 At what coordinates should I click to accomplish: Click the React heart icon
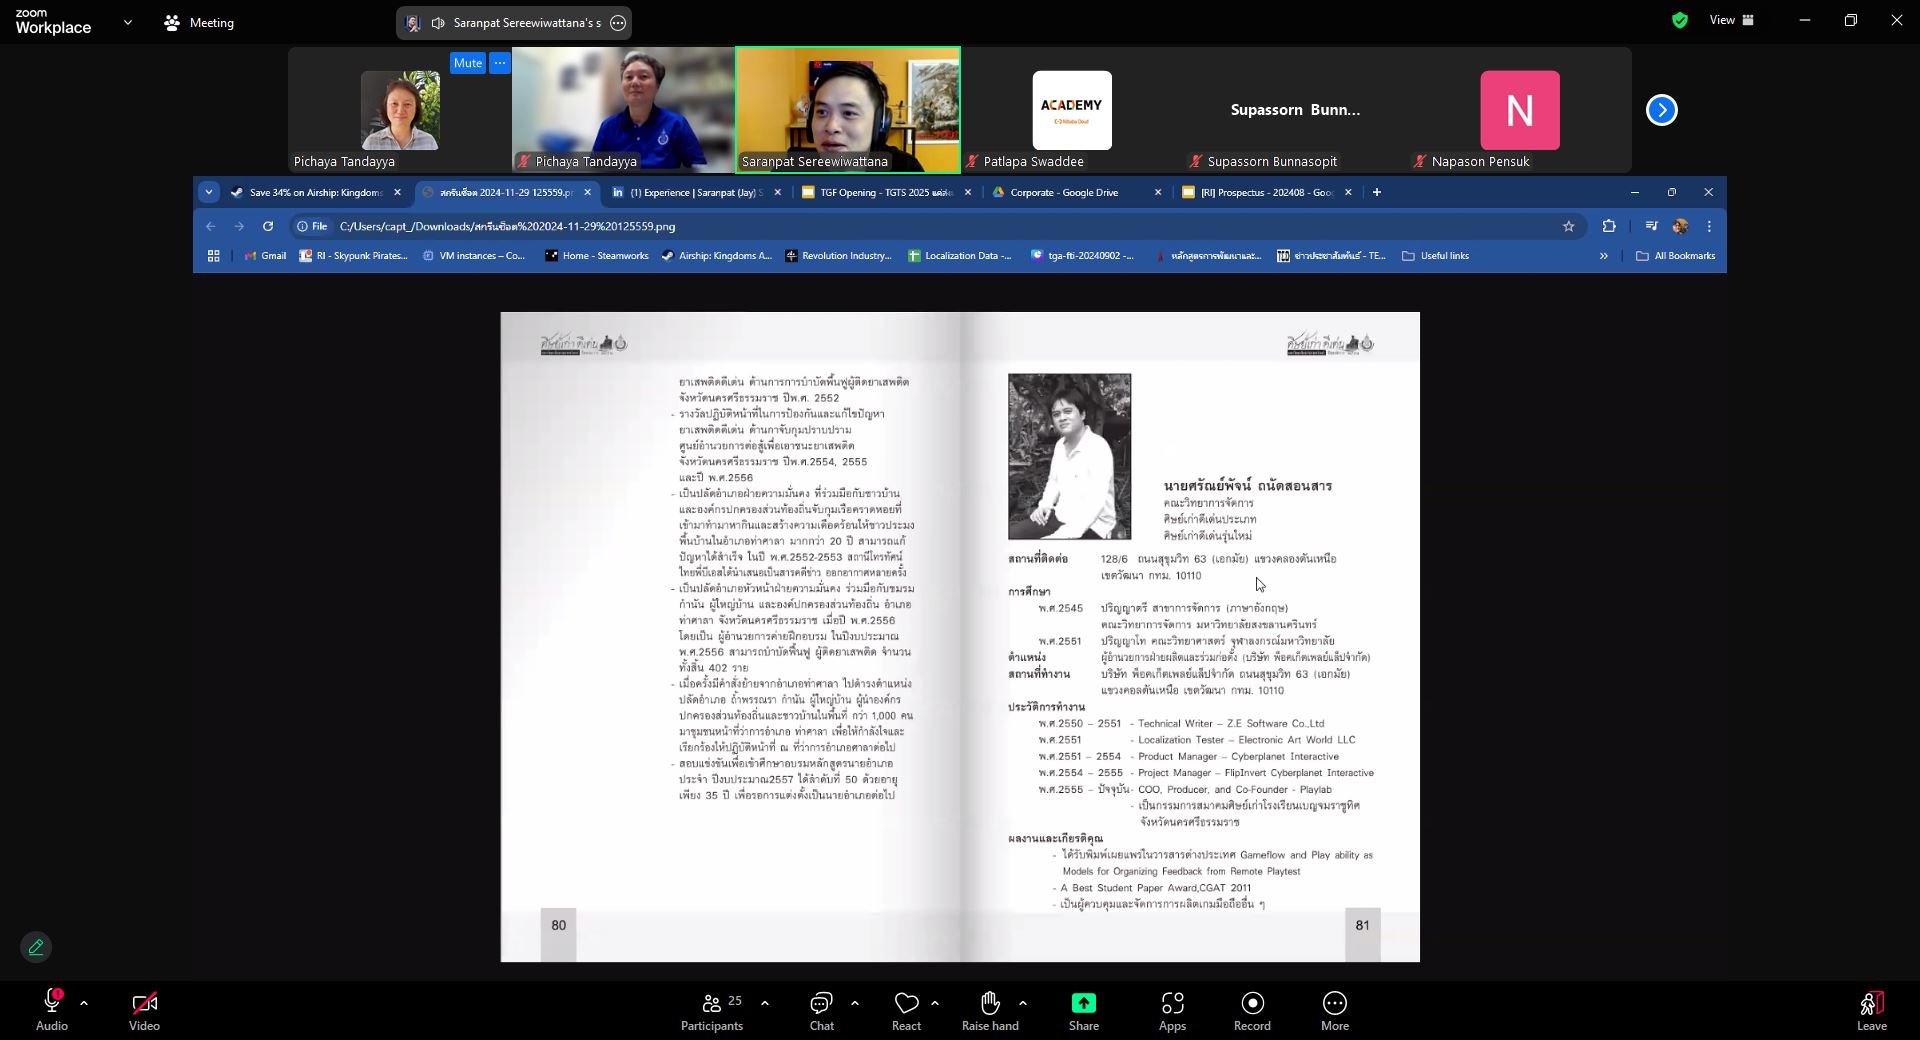pyautogui.click(x=906, y=1010)
